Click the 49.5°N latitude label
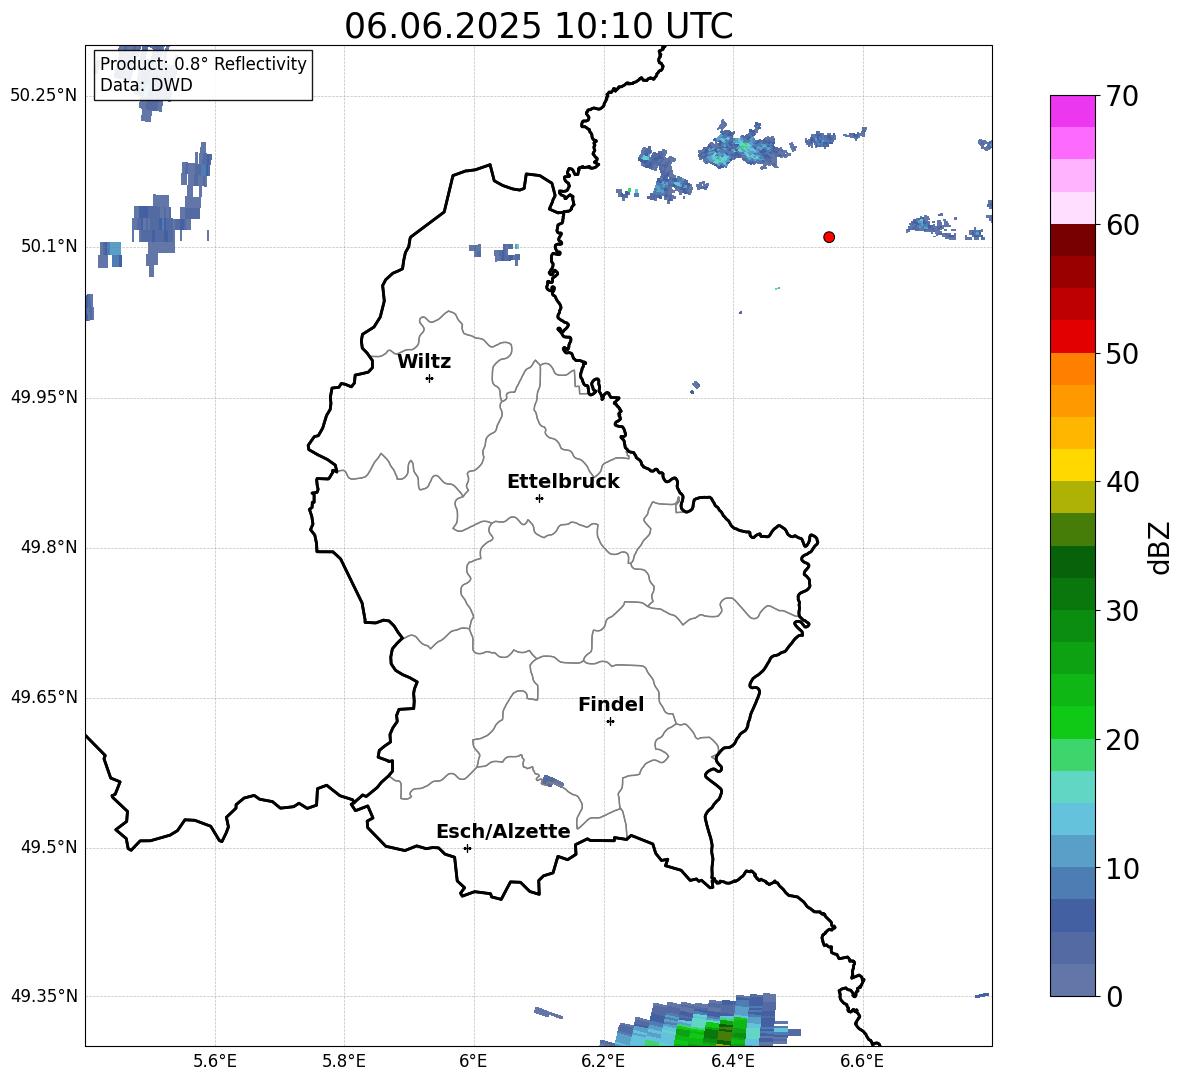 point(49,847)
